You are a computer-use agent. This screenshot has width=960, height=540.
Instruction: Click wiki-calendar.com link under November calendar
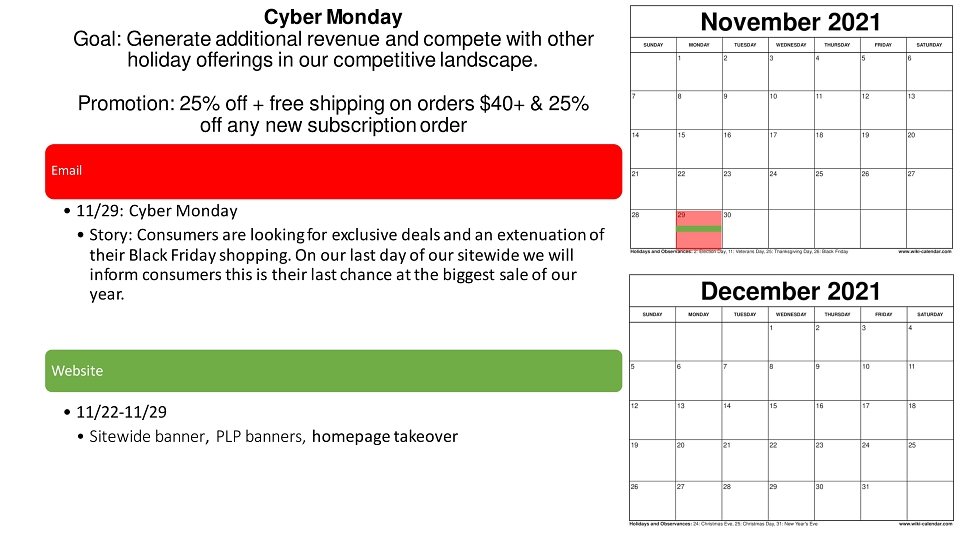pyautogui.click(x=925, y=251)
